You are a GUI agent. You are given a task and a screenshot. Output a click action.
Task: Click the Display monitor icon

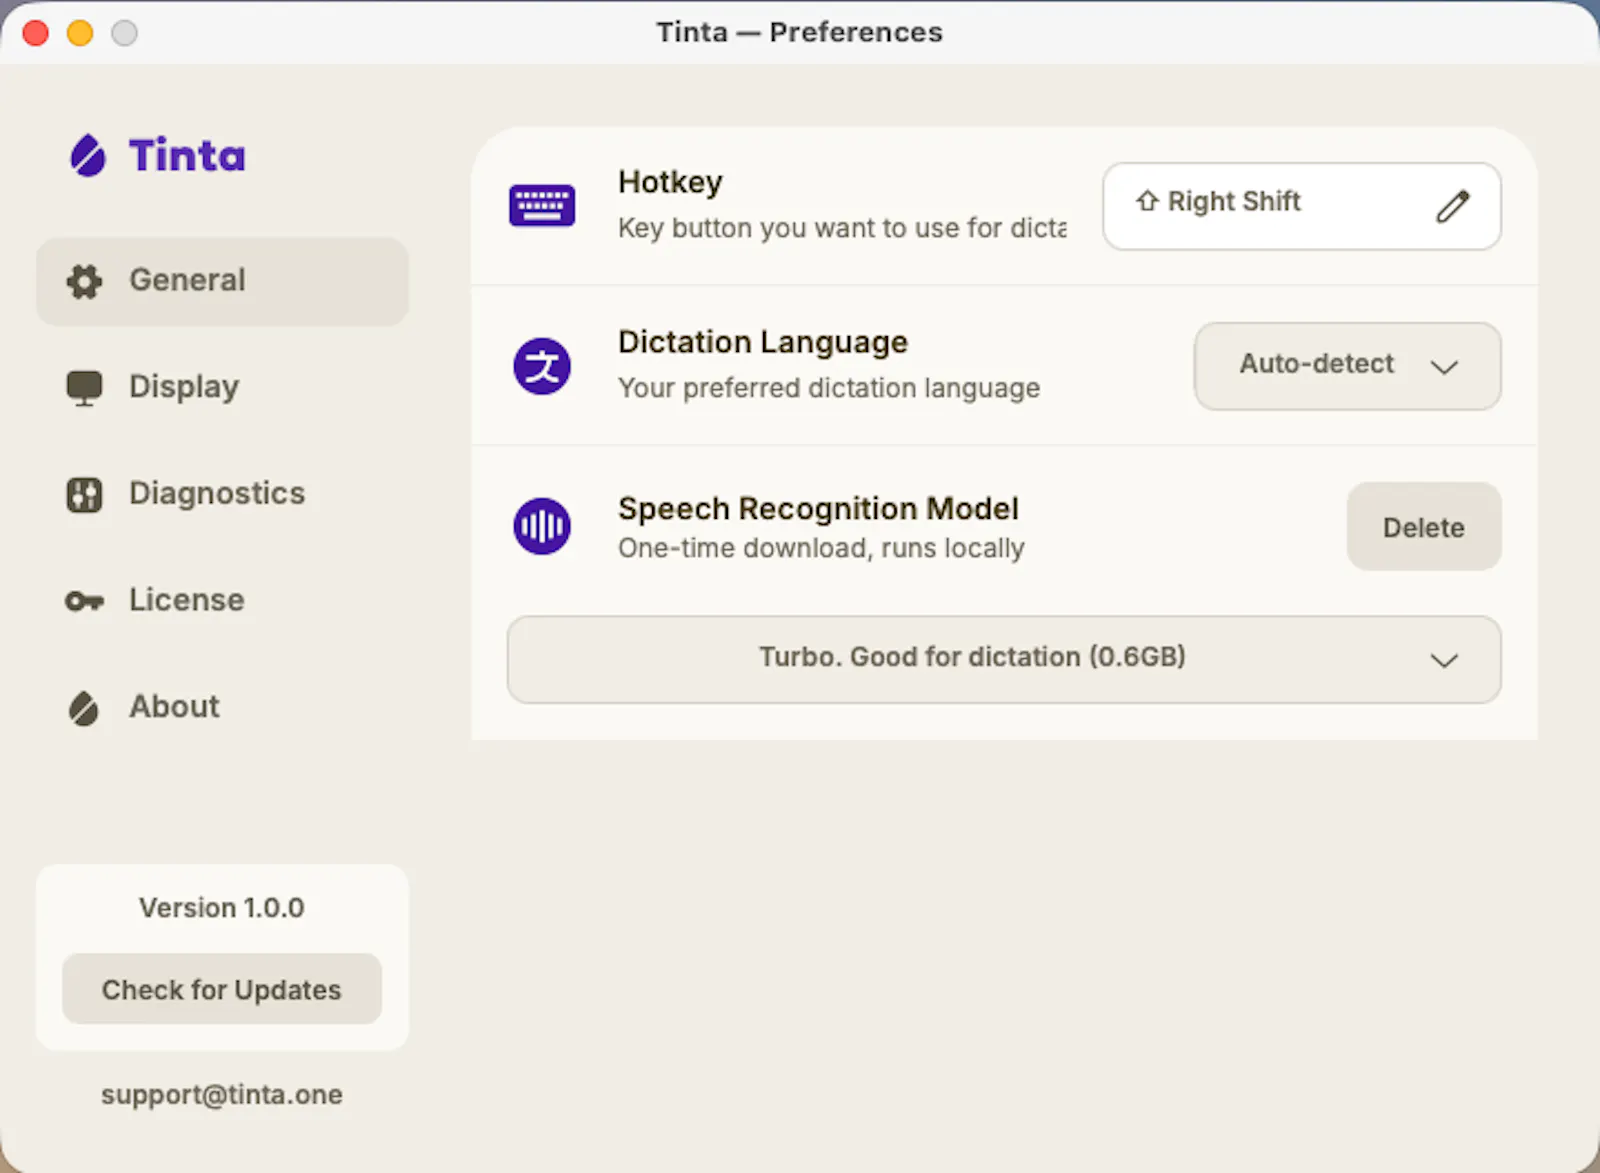tap(84, 388)
